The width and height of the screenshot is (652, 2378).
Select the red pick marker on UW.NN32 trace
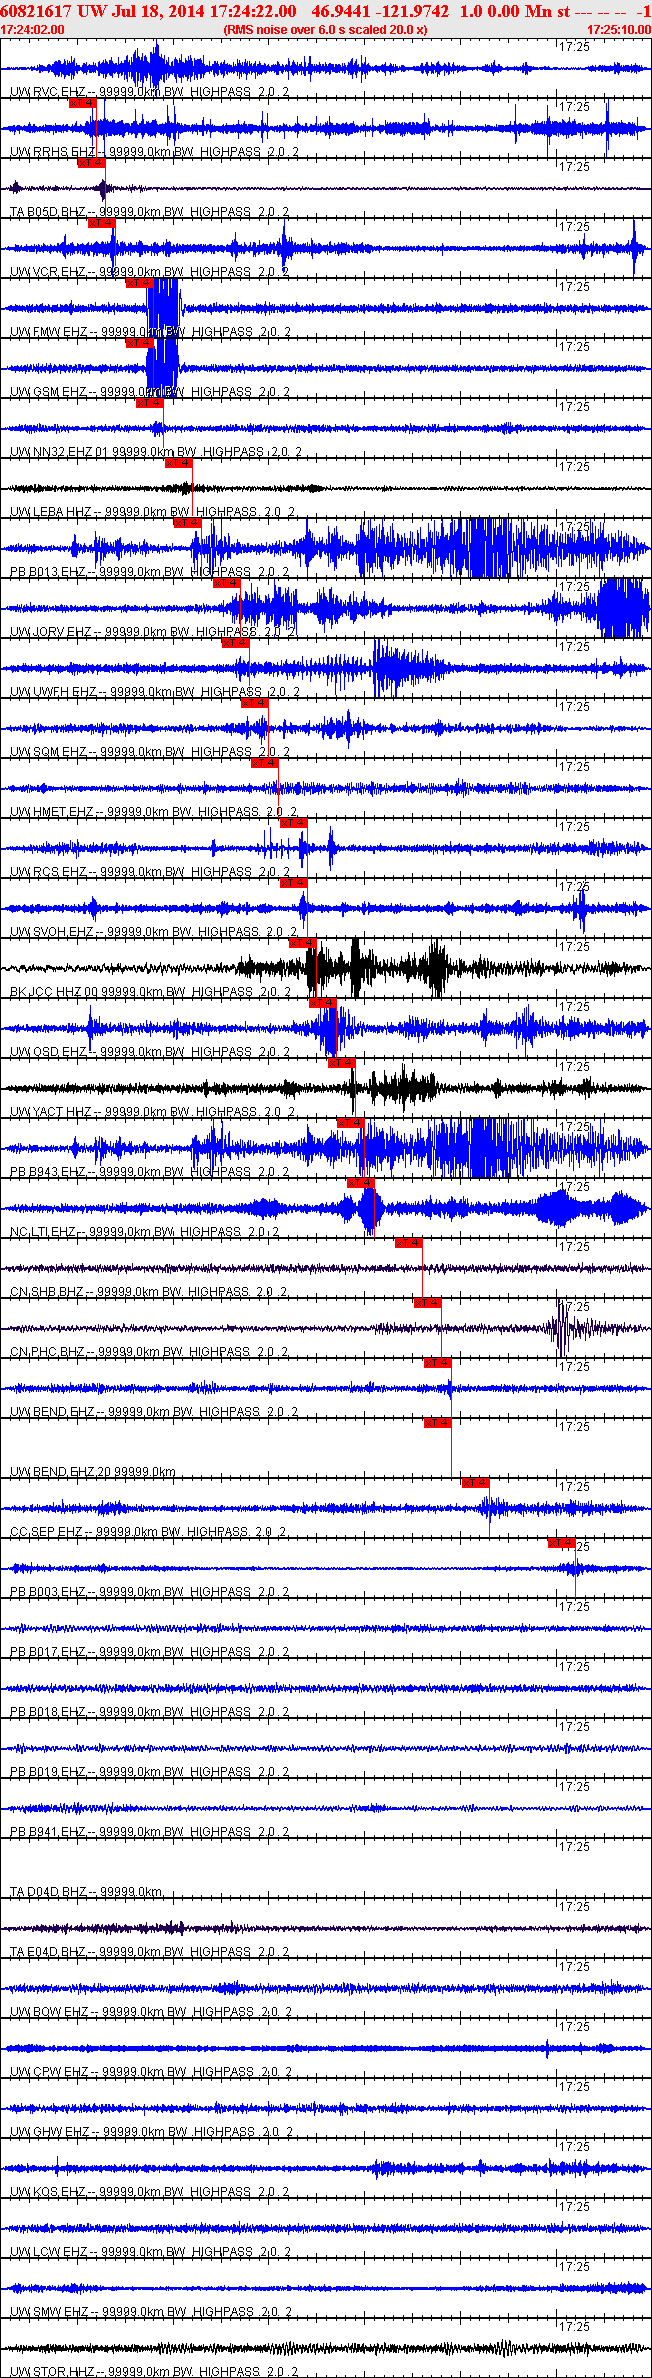coord(149,402)
